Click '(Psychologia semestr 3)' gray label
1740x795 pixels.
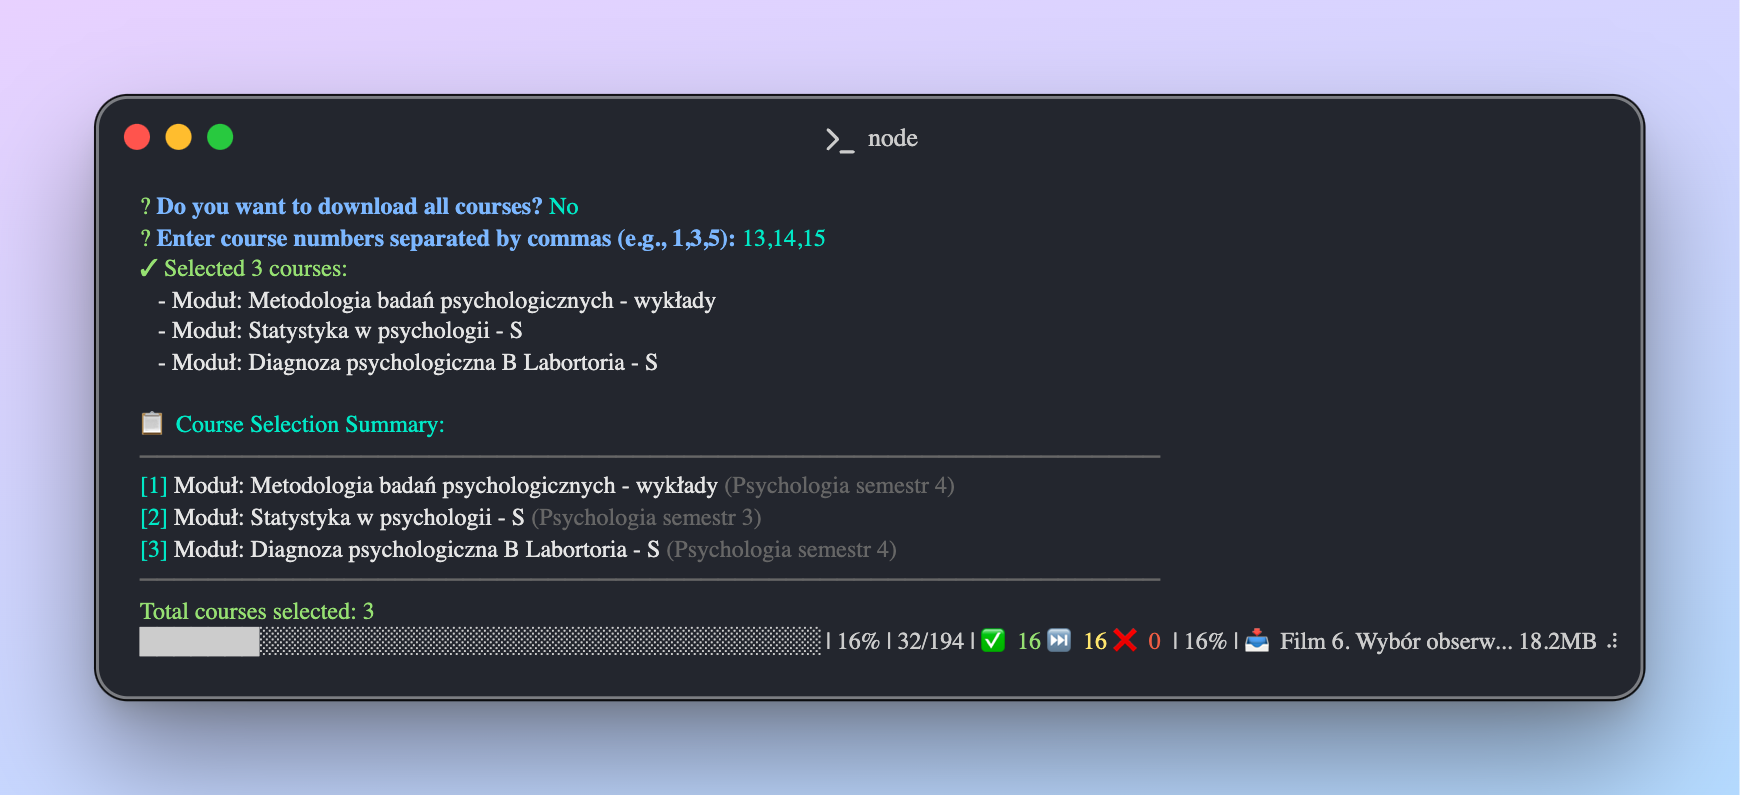click(646, 517)
